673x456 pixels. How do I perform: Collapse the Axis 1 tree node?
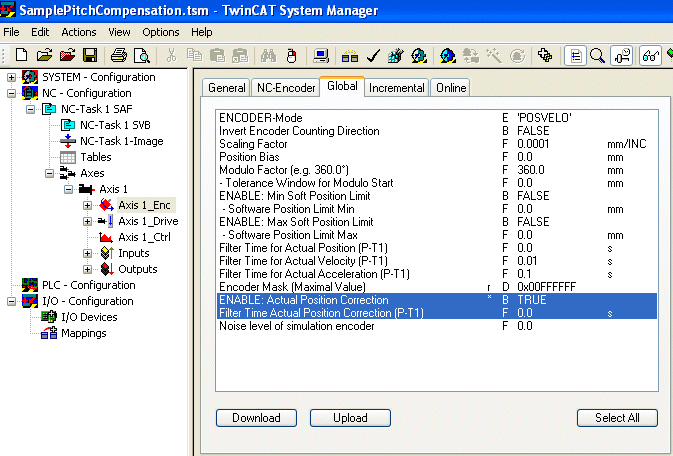(68, 189)
